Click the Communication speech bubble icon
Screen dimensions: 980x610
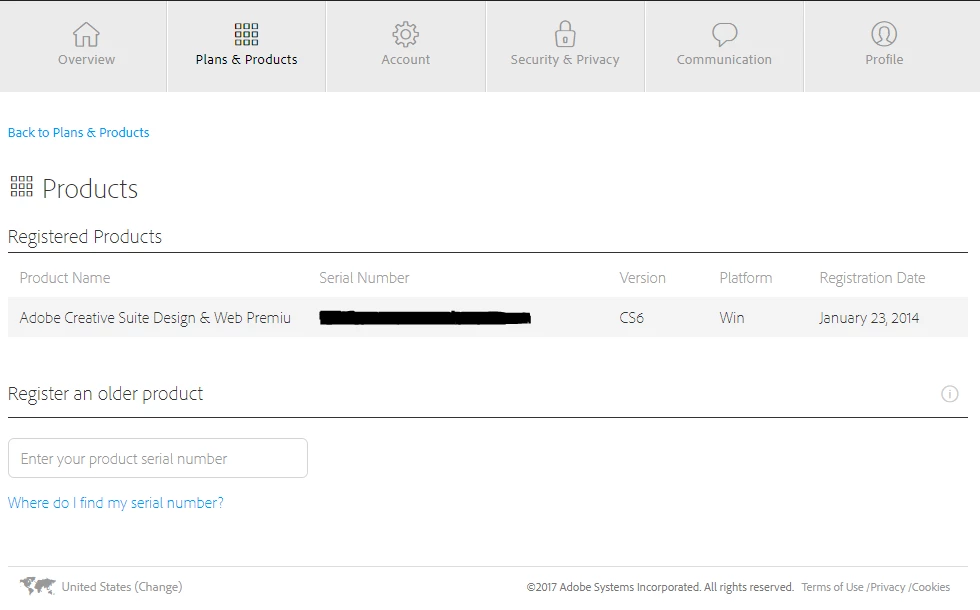724,34
